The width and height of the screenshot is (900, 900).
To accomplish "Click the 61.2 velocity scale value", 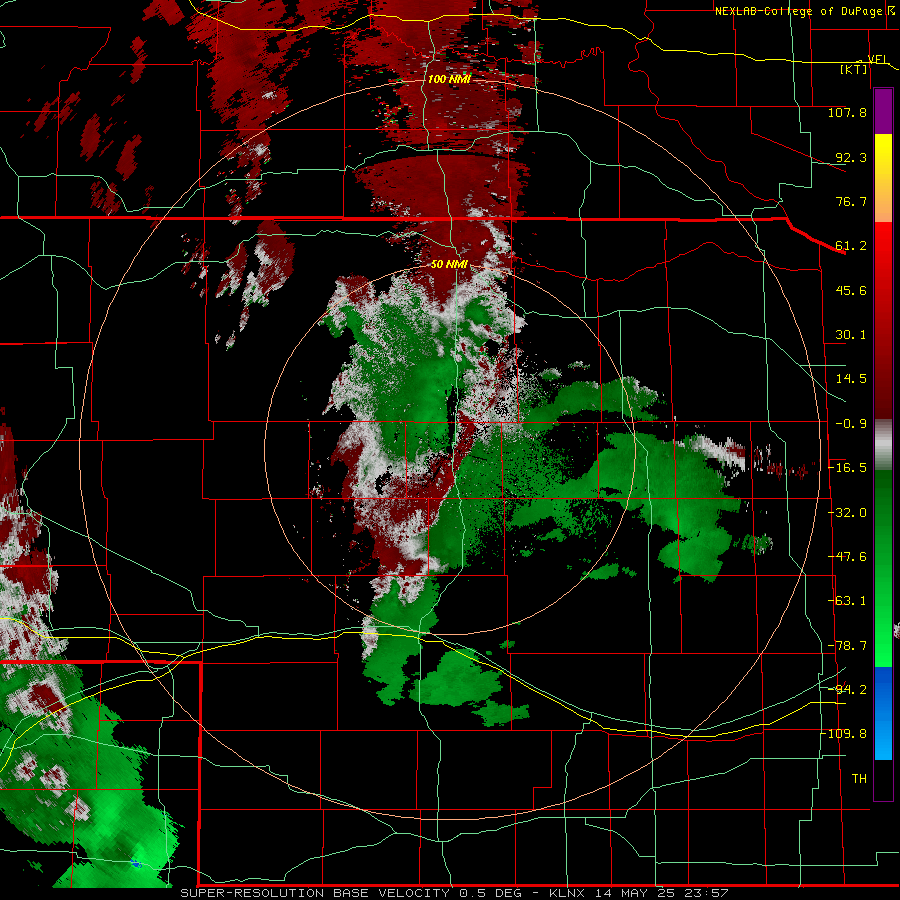I will (851, 246).
